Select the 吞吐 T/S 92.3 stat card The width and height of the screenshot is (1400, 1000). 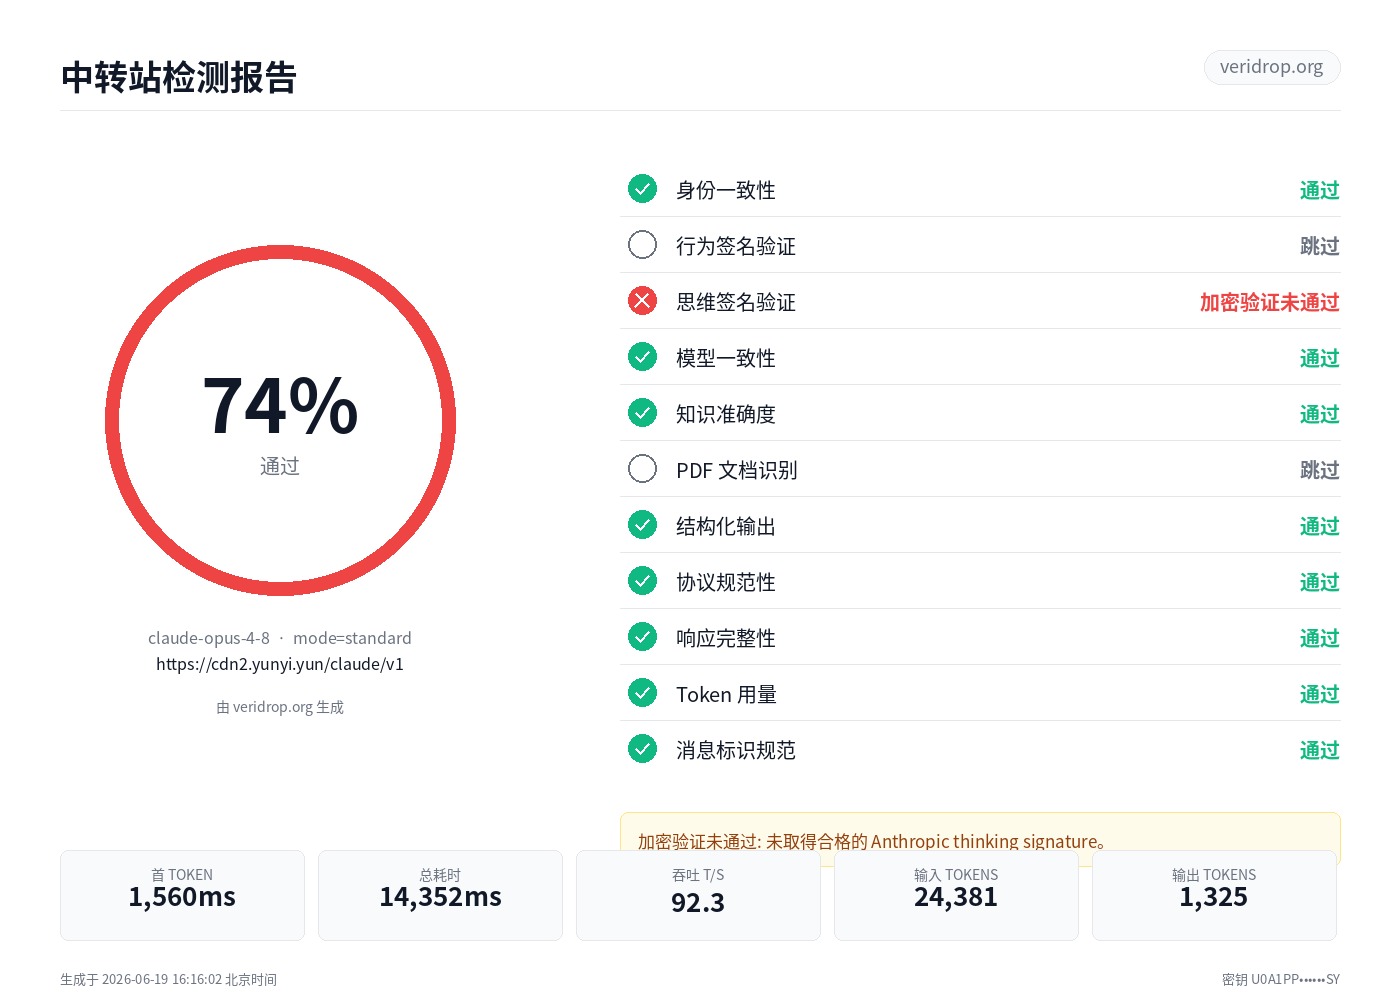[x=698, y=895]
